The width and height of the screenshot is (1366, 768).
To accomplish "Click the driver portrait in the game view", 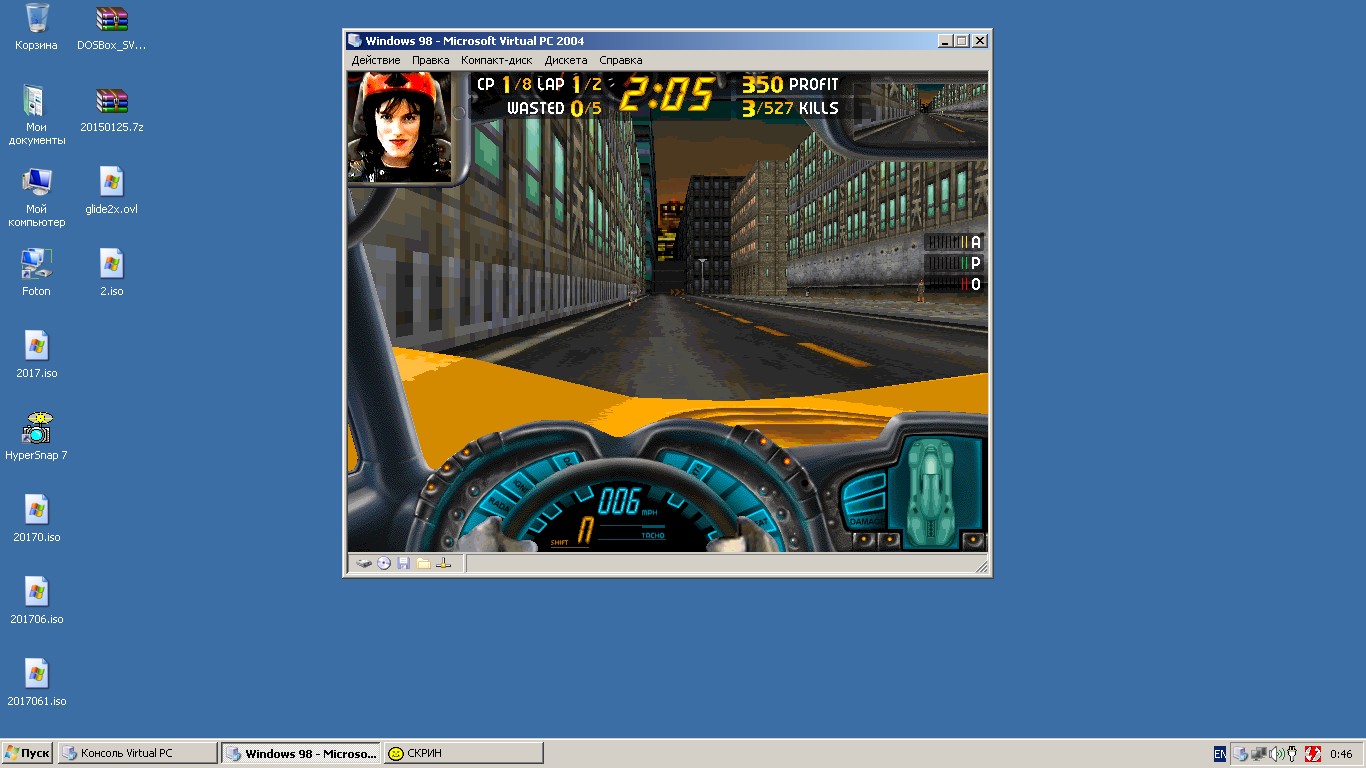I will click(x=400, y=127).
